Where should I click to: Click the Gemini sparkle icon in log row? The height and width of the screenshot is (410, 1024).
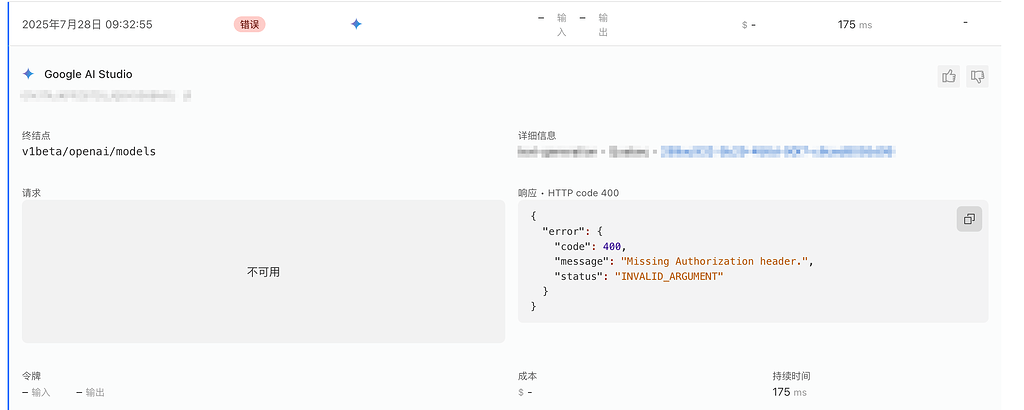pyautogui.click(x=356, y=24)
